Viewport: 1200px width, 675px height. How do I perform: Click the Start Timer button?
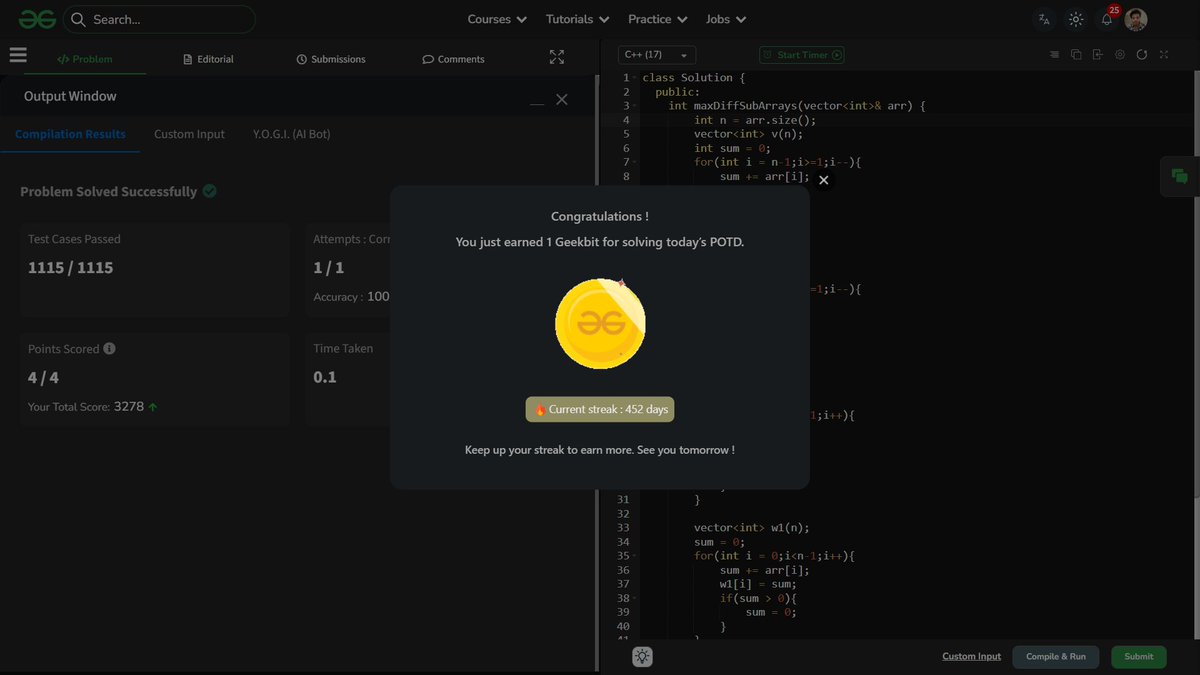coord(802,55)
